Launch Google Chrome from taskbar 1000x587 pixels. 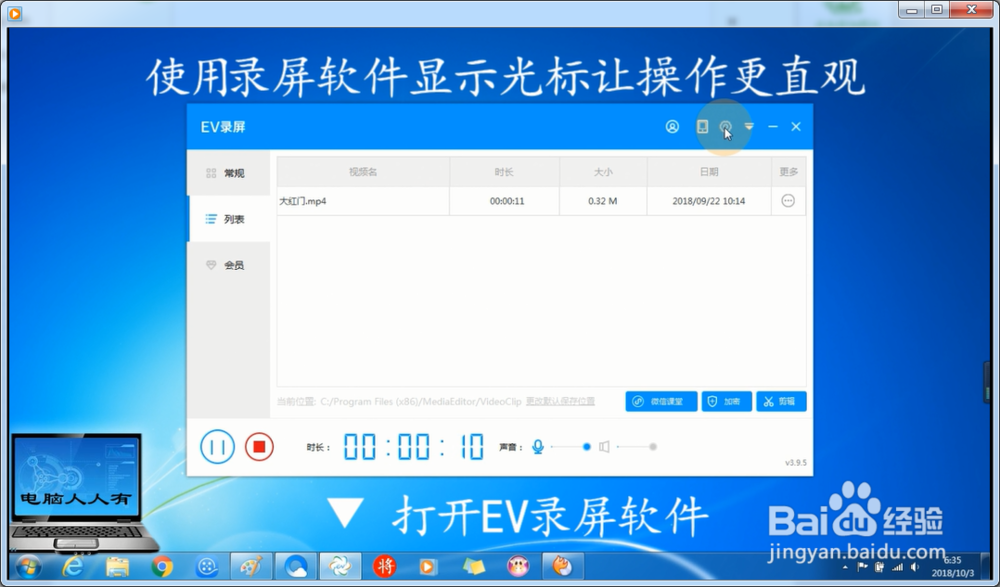(x=162, y=567)
